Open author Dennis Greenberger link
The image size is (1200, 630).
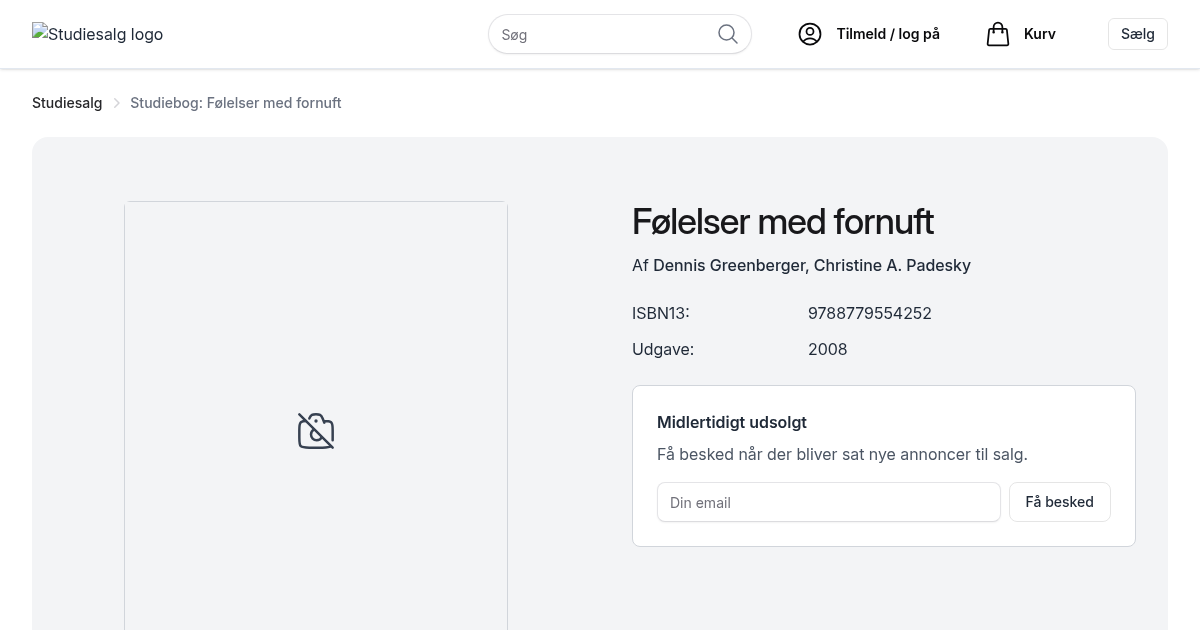[729, 265]
